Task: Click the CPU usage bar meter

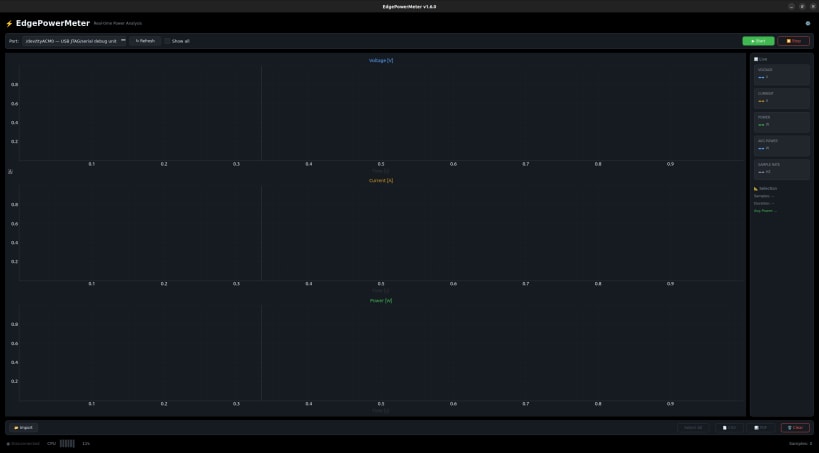Action: point(67,444)
